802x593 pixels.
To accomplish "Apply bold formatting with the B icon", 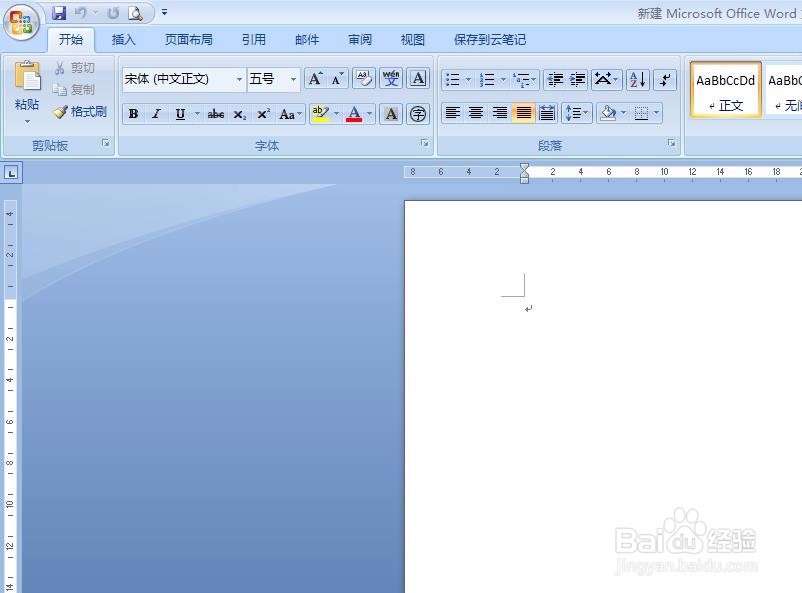I will point(133,113).
